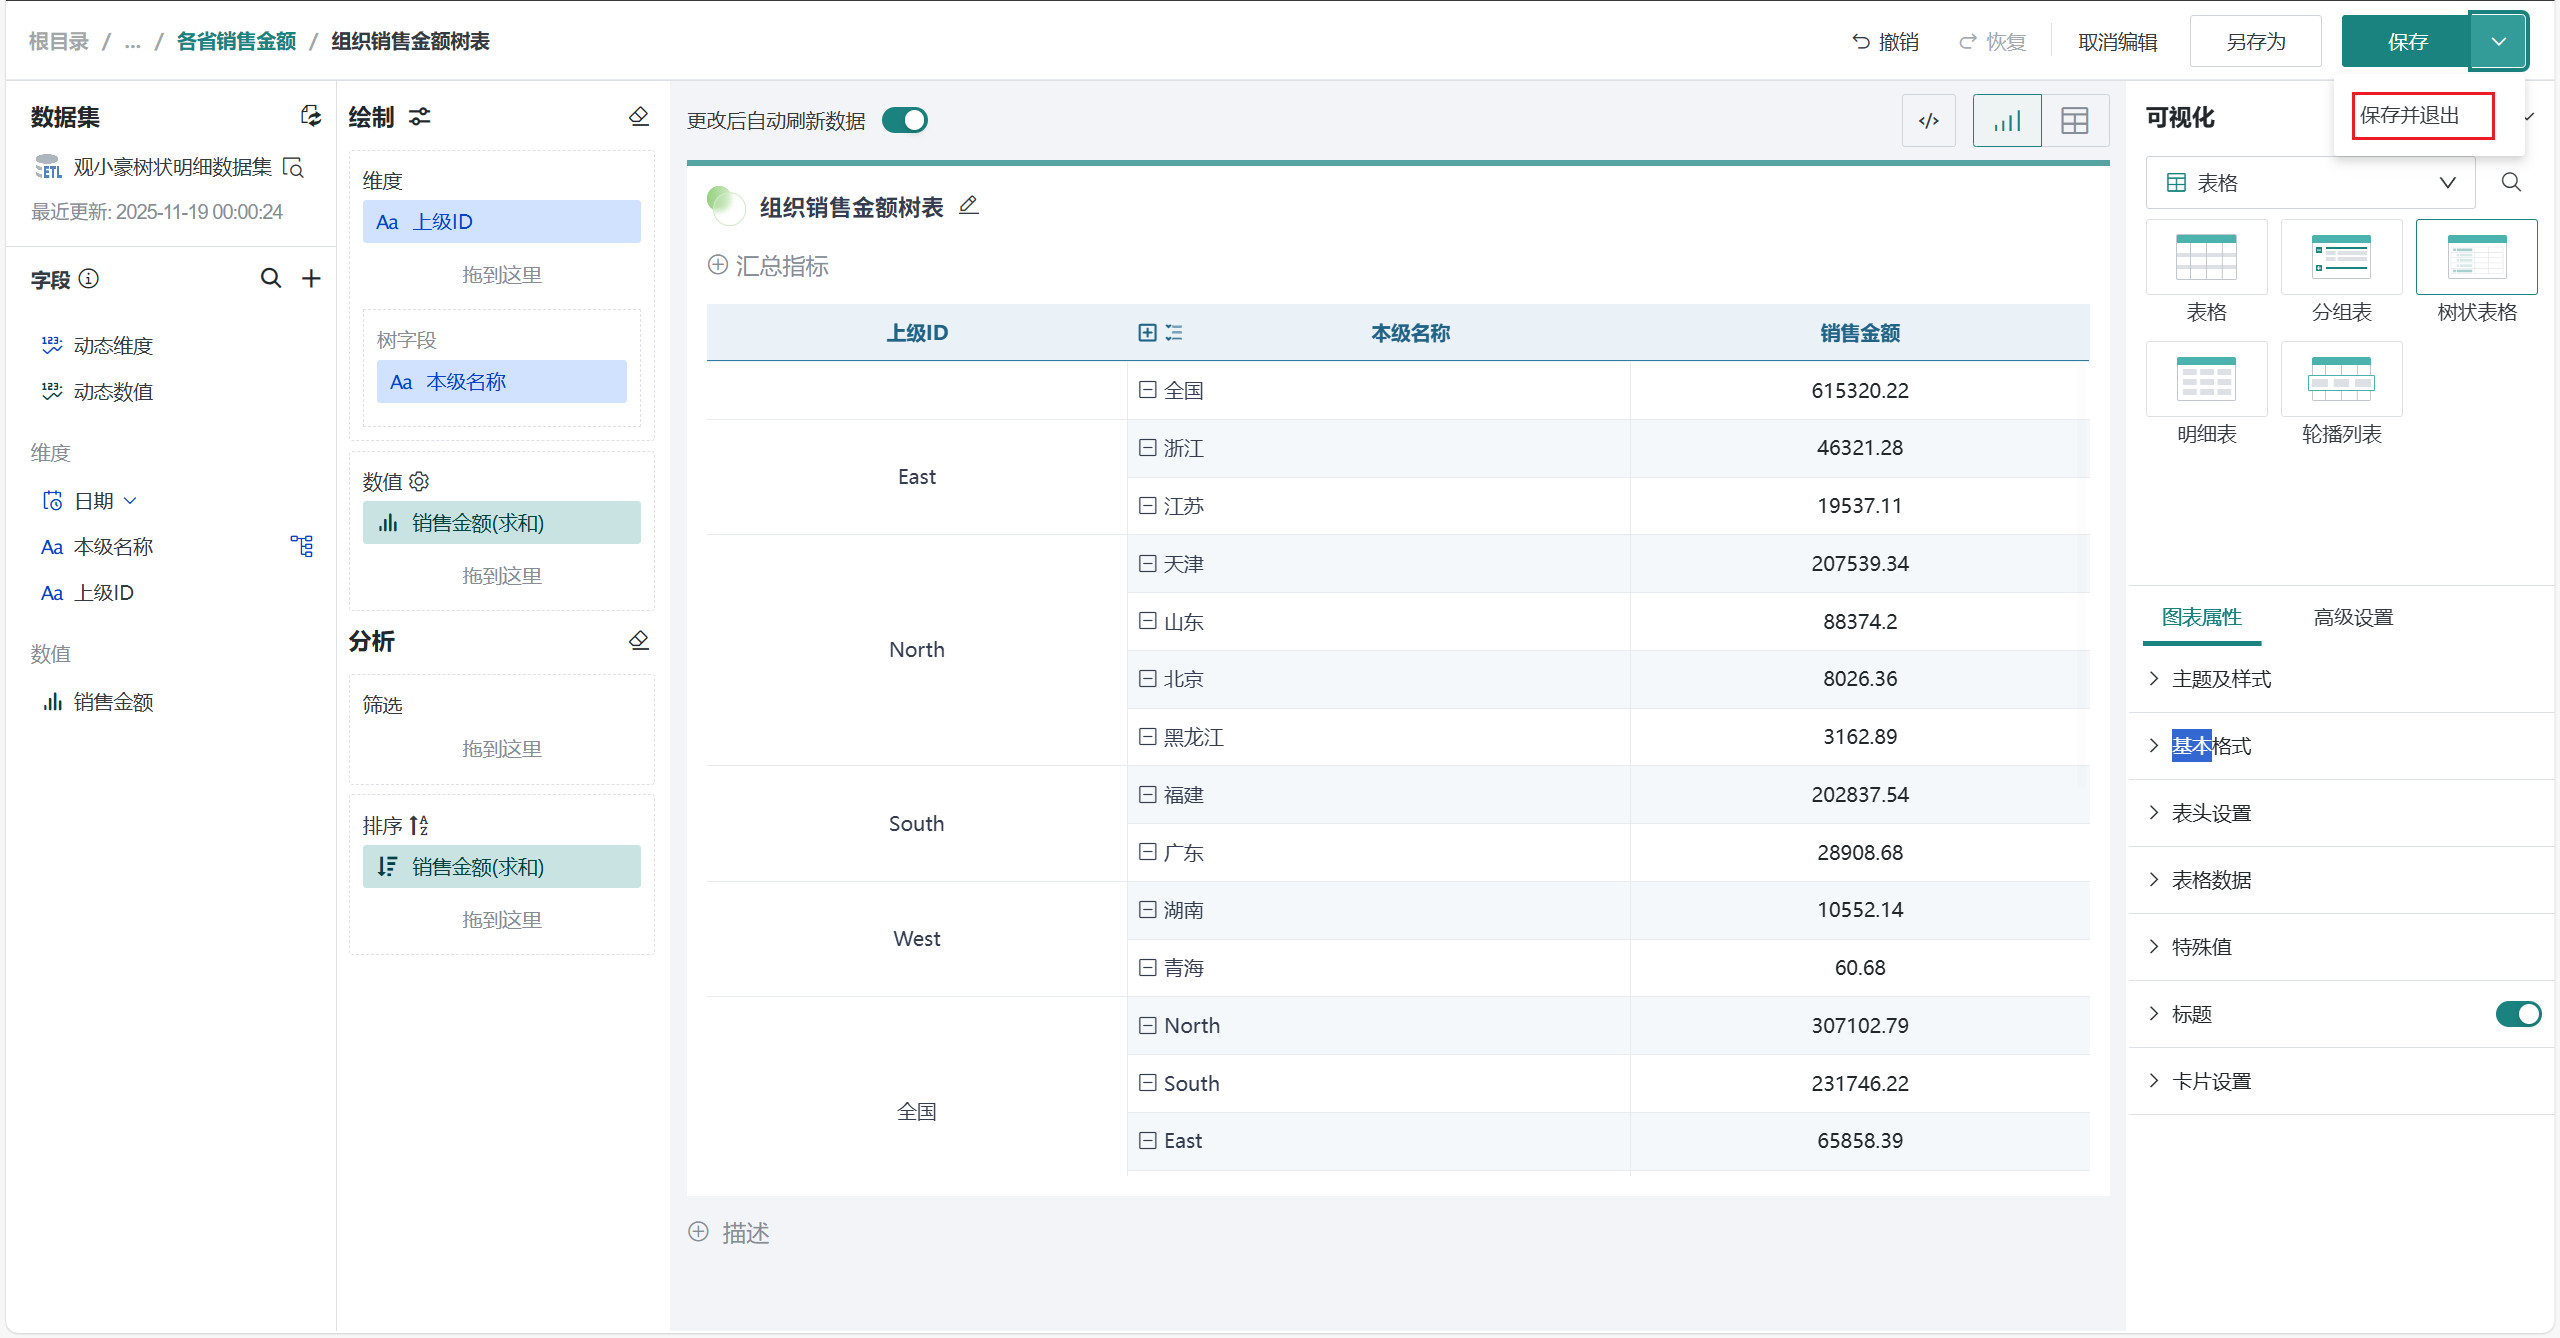
Task: Switch to the 高级设置 tab
Action: coord(2352,617)
